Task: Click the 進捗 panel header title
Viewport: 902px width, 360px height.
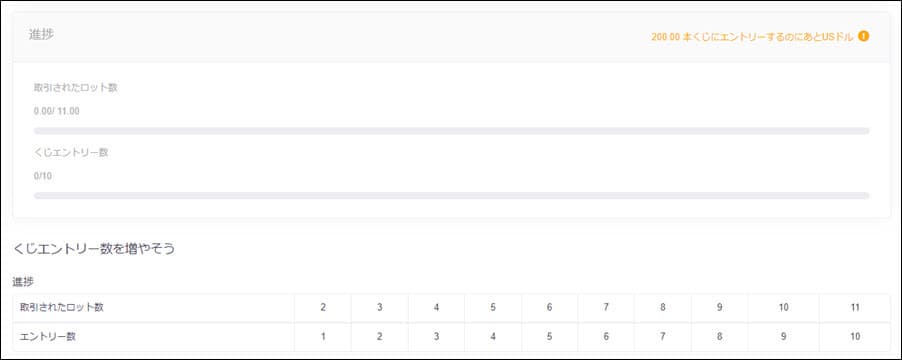Action: [x=41, y=34]
